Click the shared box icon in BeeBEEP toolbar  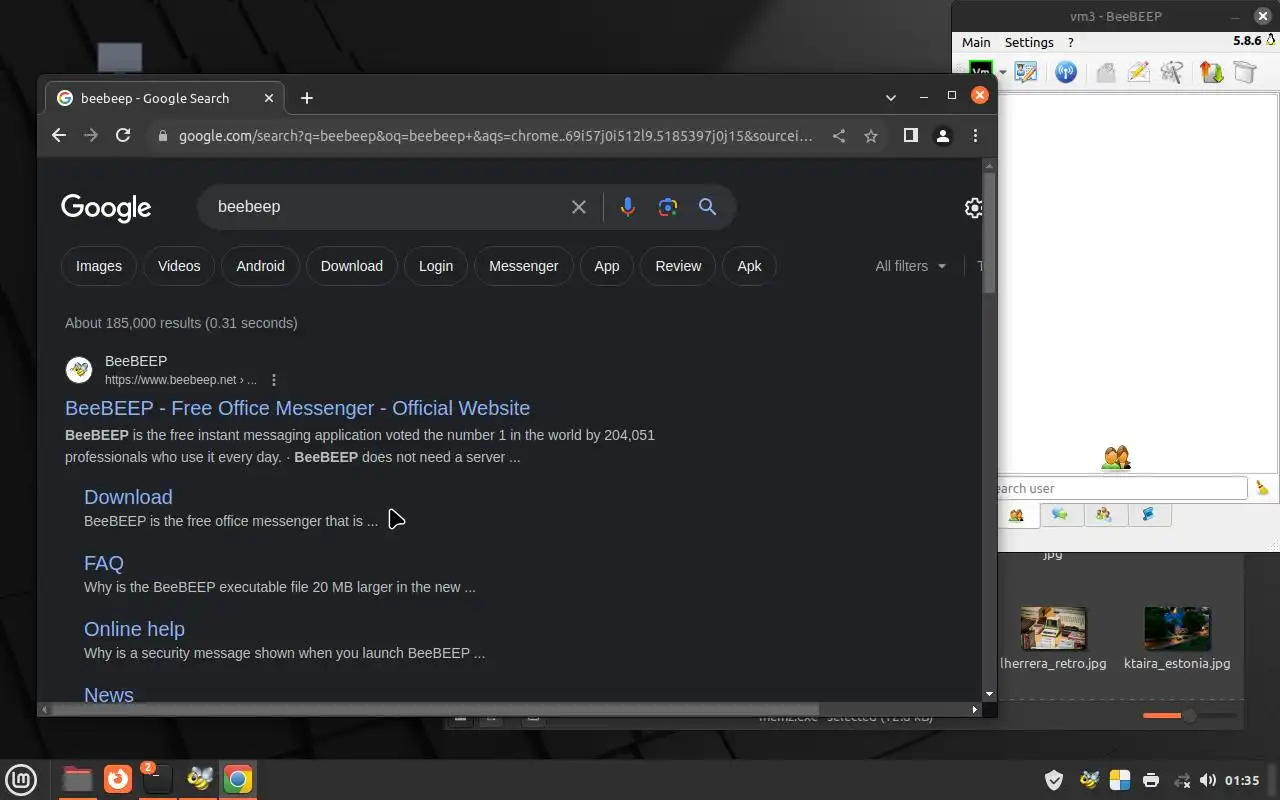pyautogui.click(x=1244, y=72)
